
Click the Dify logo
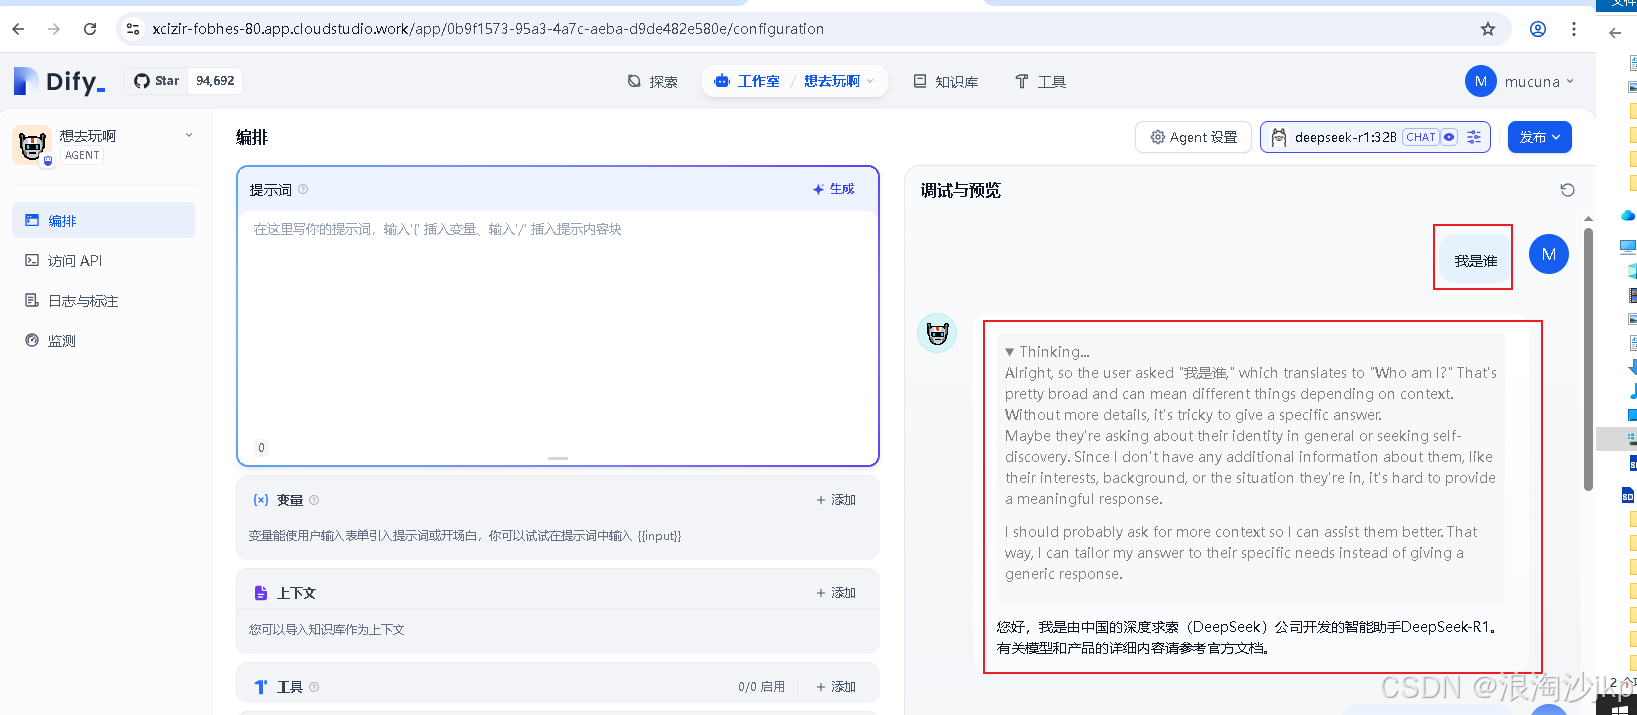click(x=59, y=81)
